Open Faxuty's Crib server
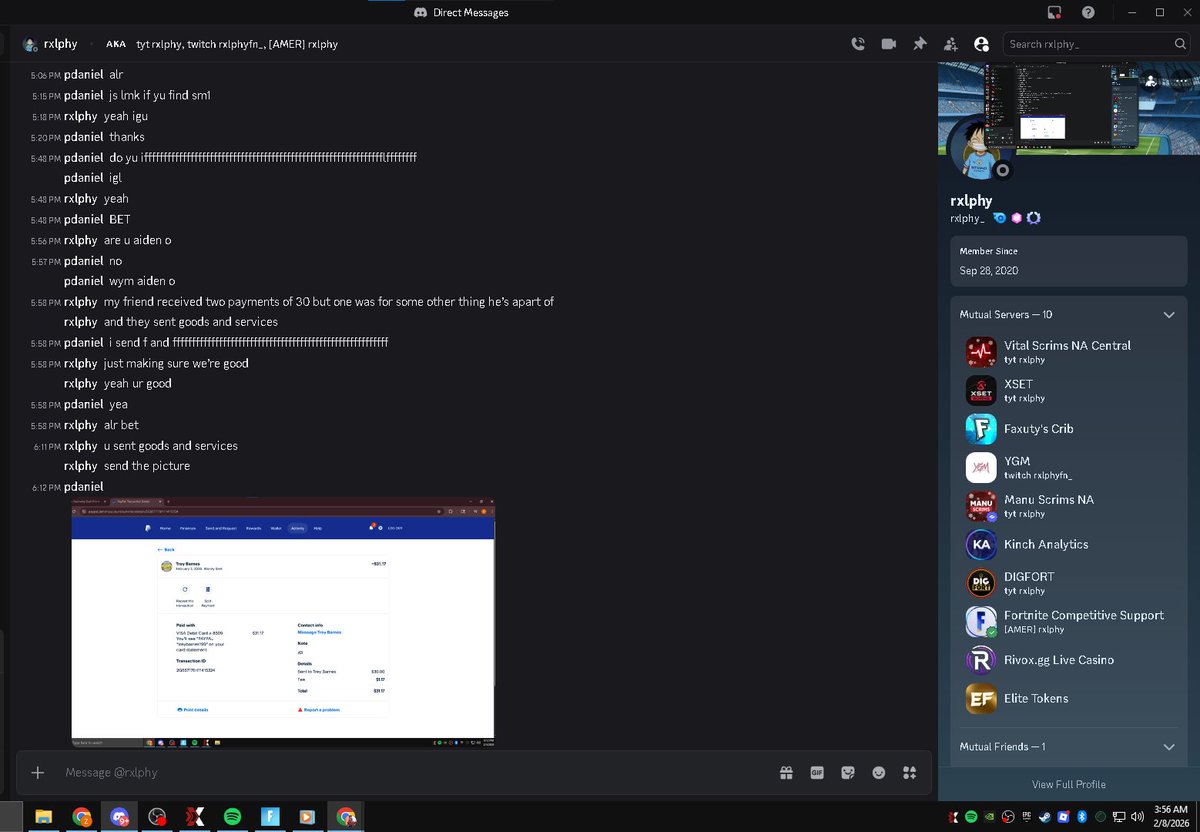Image resolution: width=1200 pixels, height=832 pixels. click(1069, 428)
